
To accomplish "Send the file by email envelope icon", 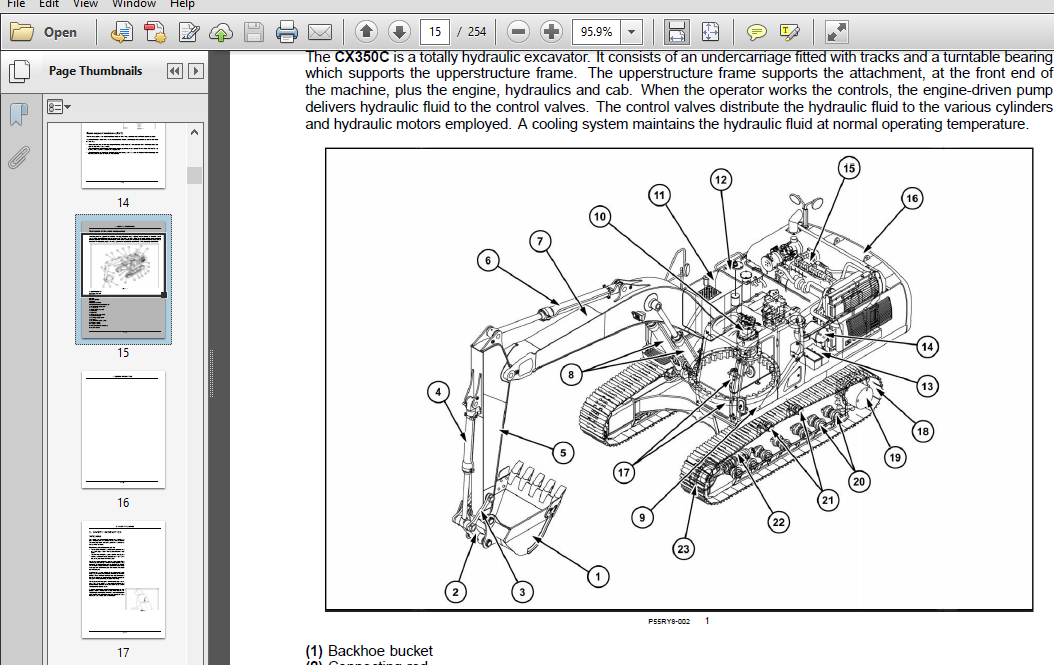I will point(320,32).
